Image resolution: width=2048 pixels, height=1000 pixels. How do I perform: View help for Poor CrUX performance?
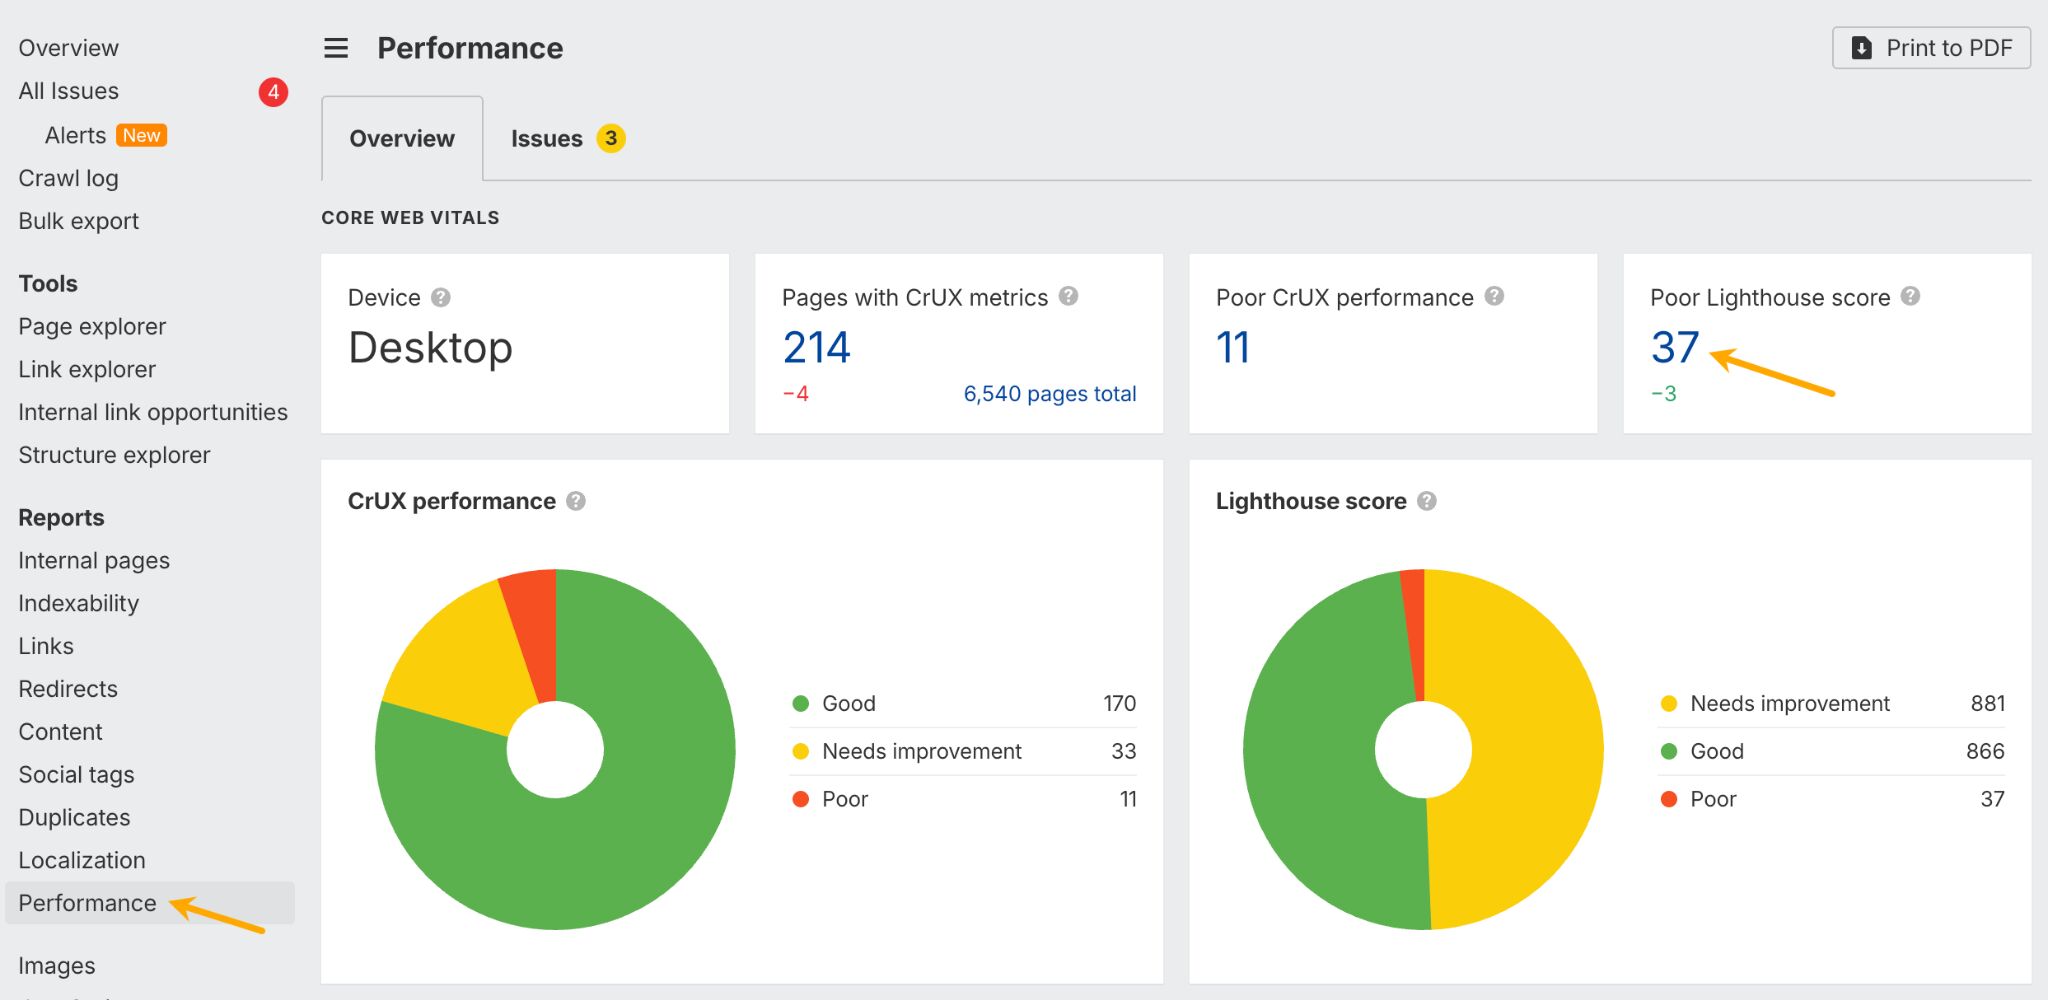pyautogui.click(x=1494, y=297)
